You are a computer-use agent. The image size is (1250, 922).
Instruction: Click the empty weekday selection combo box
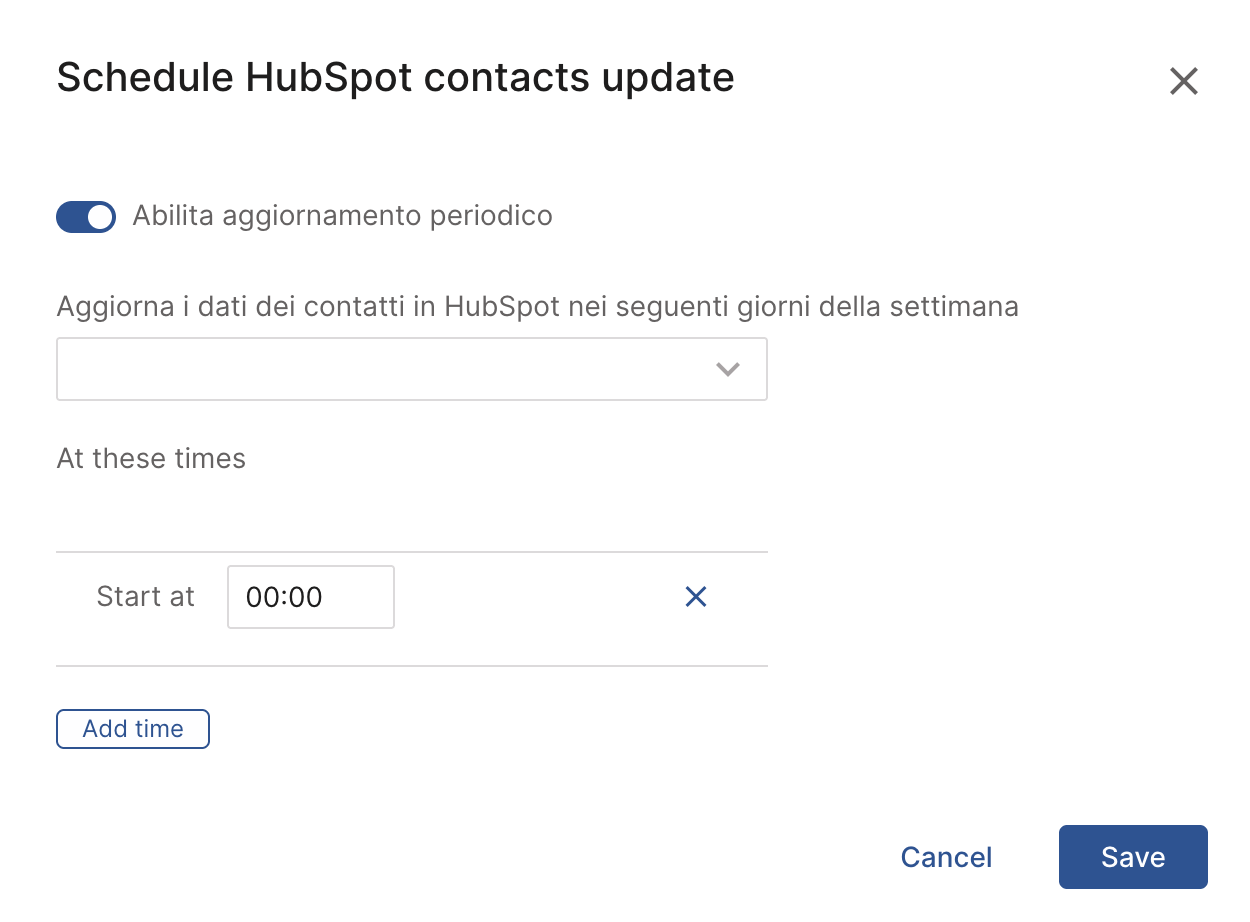[380, 369]
